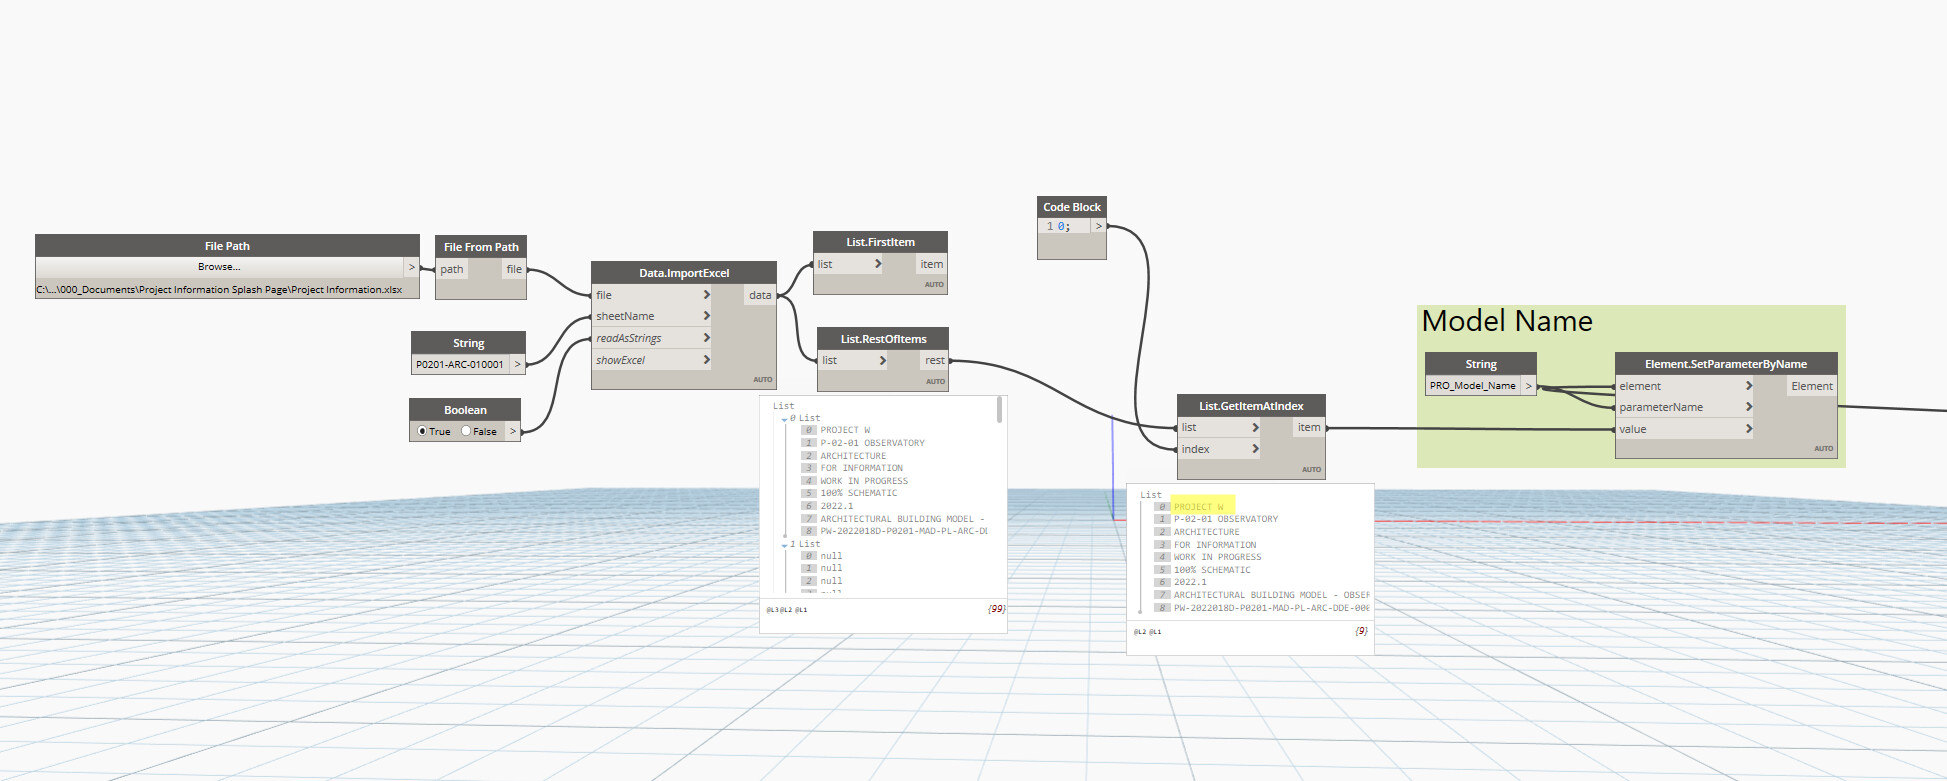Select the List.RestOfItems node header
The image size is (1947, 781).
[x=883, y=339]
